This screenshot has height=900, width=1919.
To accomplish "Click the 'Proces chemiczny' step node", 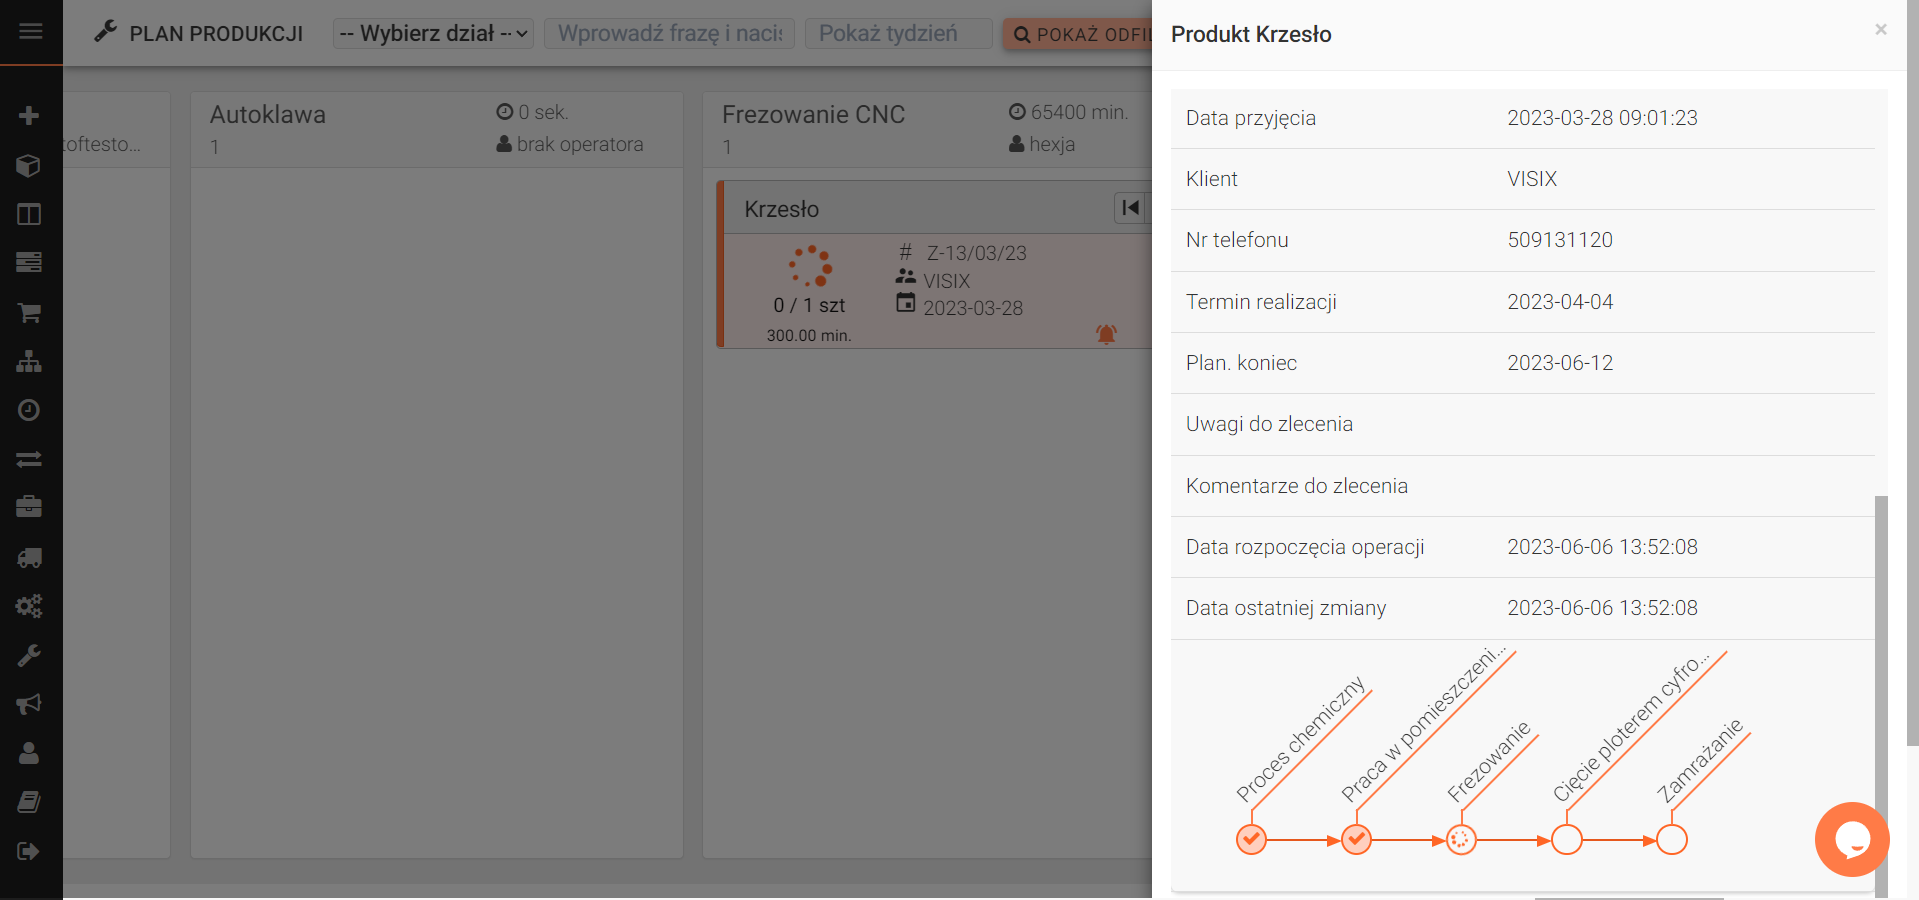I will [1251, 840].
